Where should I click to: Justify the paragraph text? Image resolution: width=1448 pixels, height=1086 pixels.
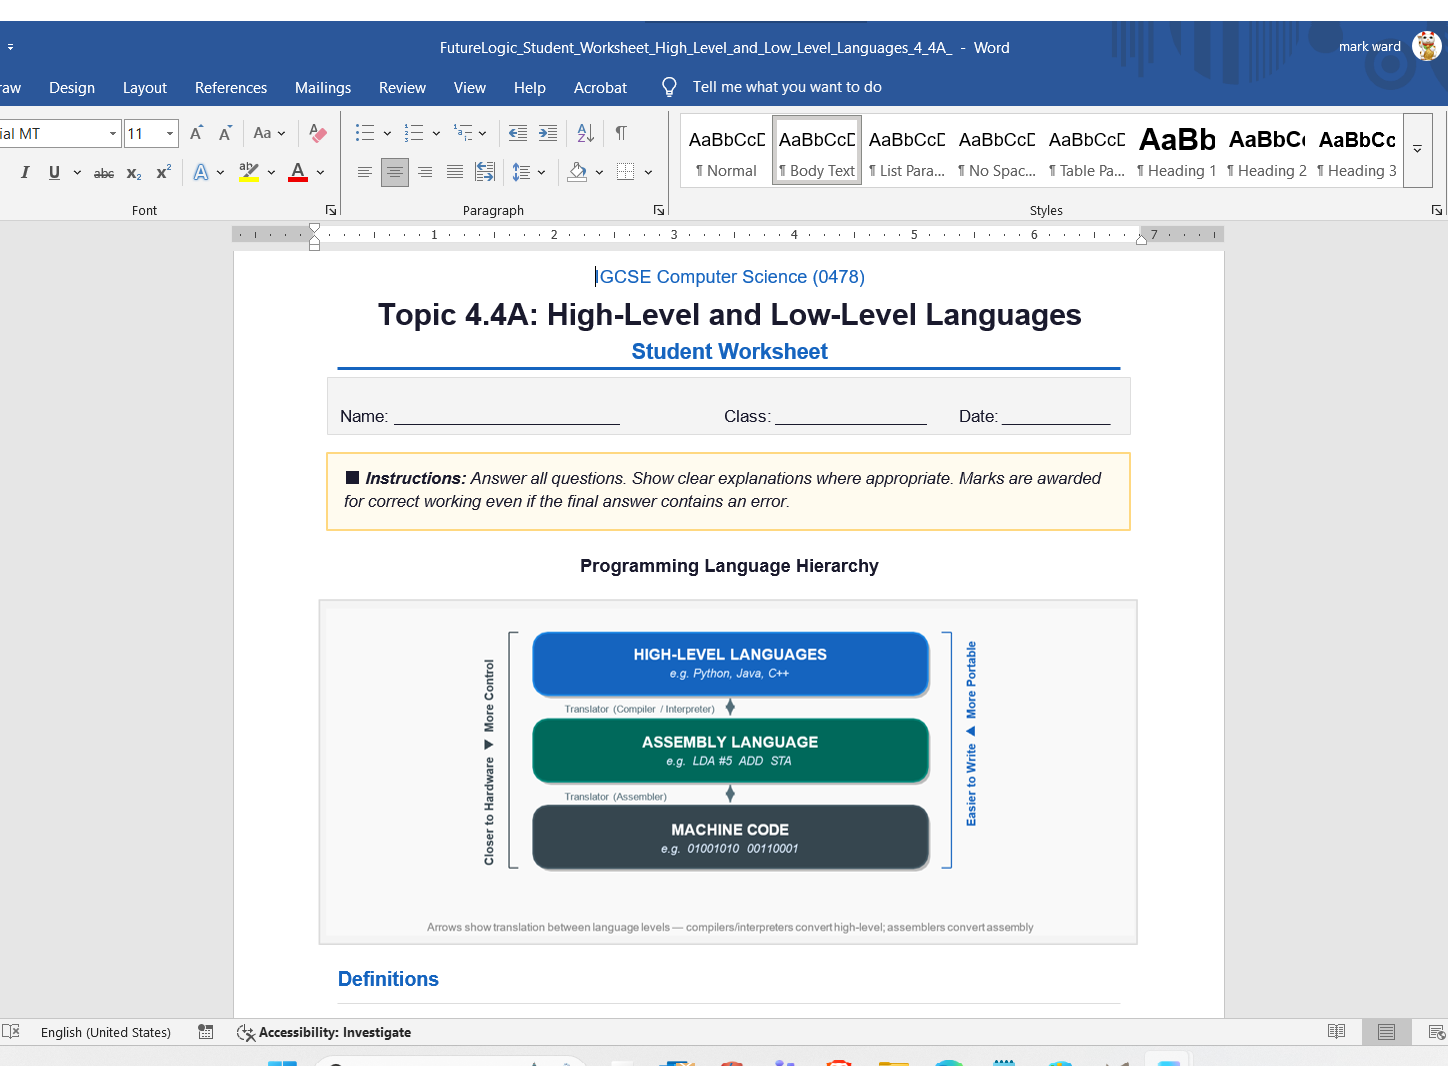pyautogui.click(x=455, y=172)
